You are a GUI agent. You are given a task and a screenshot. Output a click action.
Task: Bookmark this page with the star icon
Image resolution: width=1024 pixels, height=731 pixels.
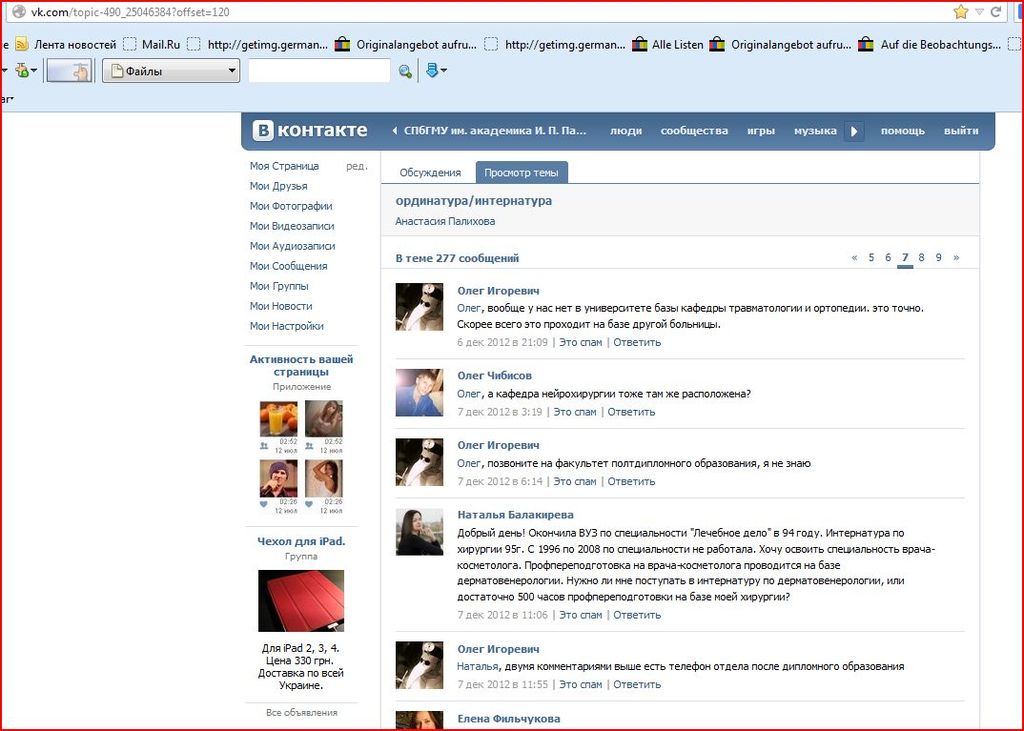[961, 12]
